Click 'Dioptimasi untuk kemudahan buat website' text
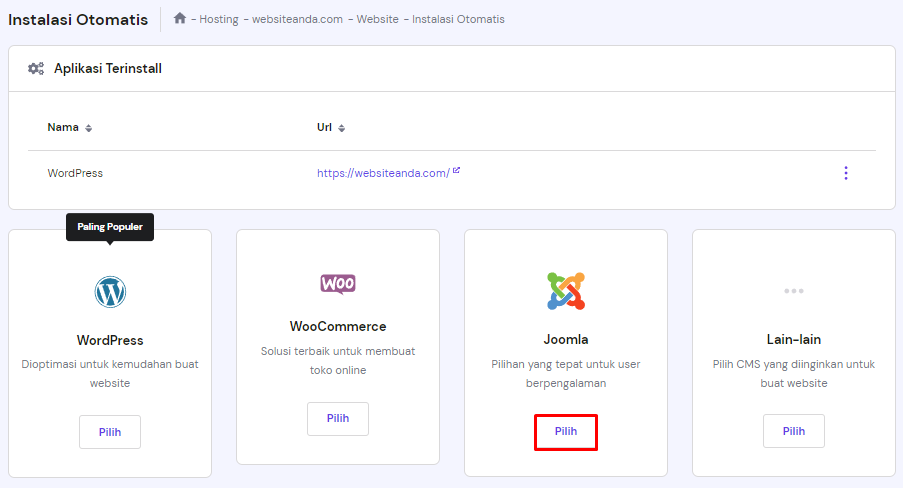 coord(110,373)
